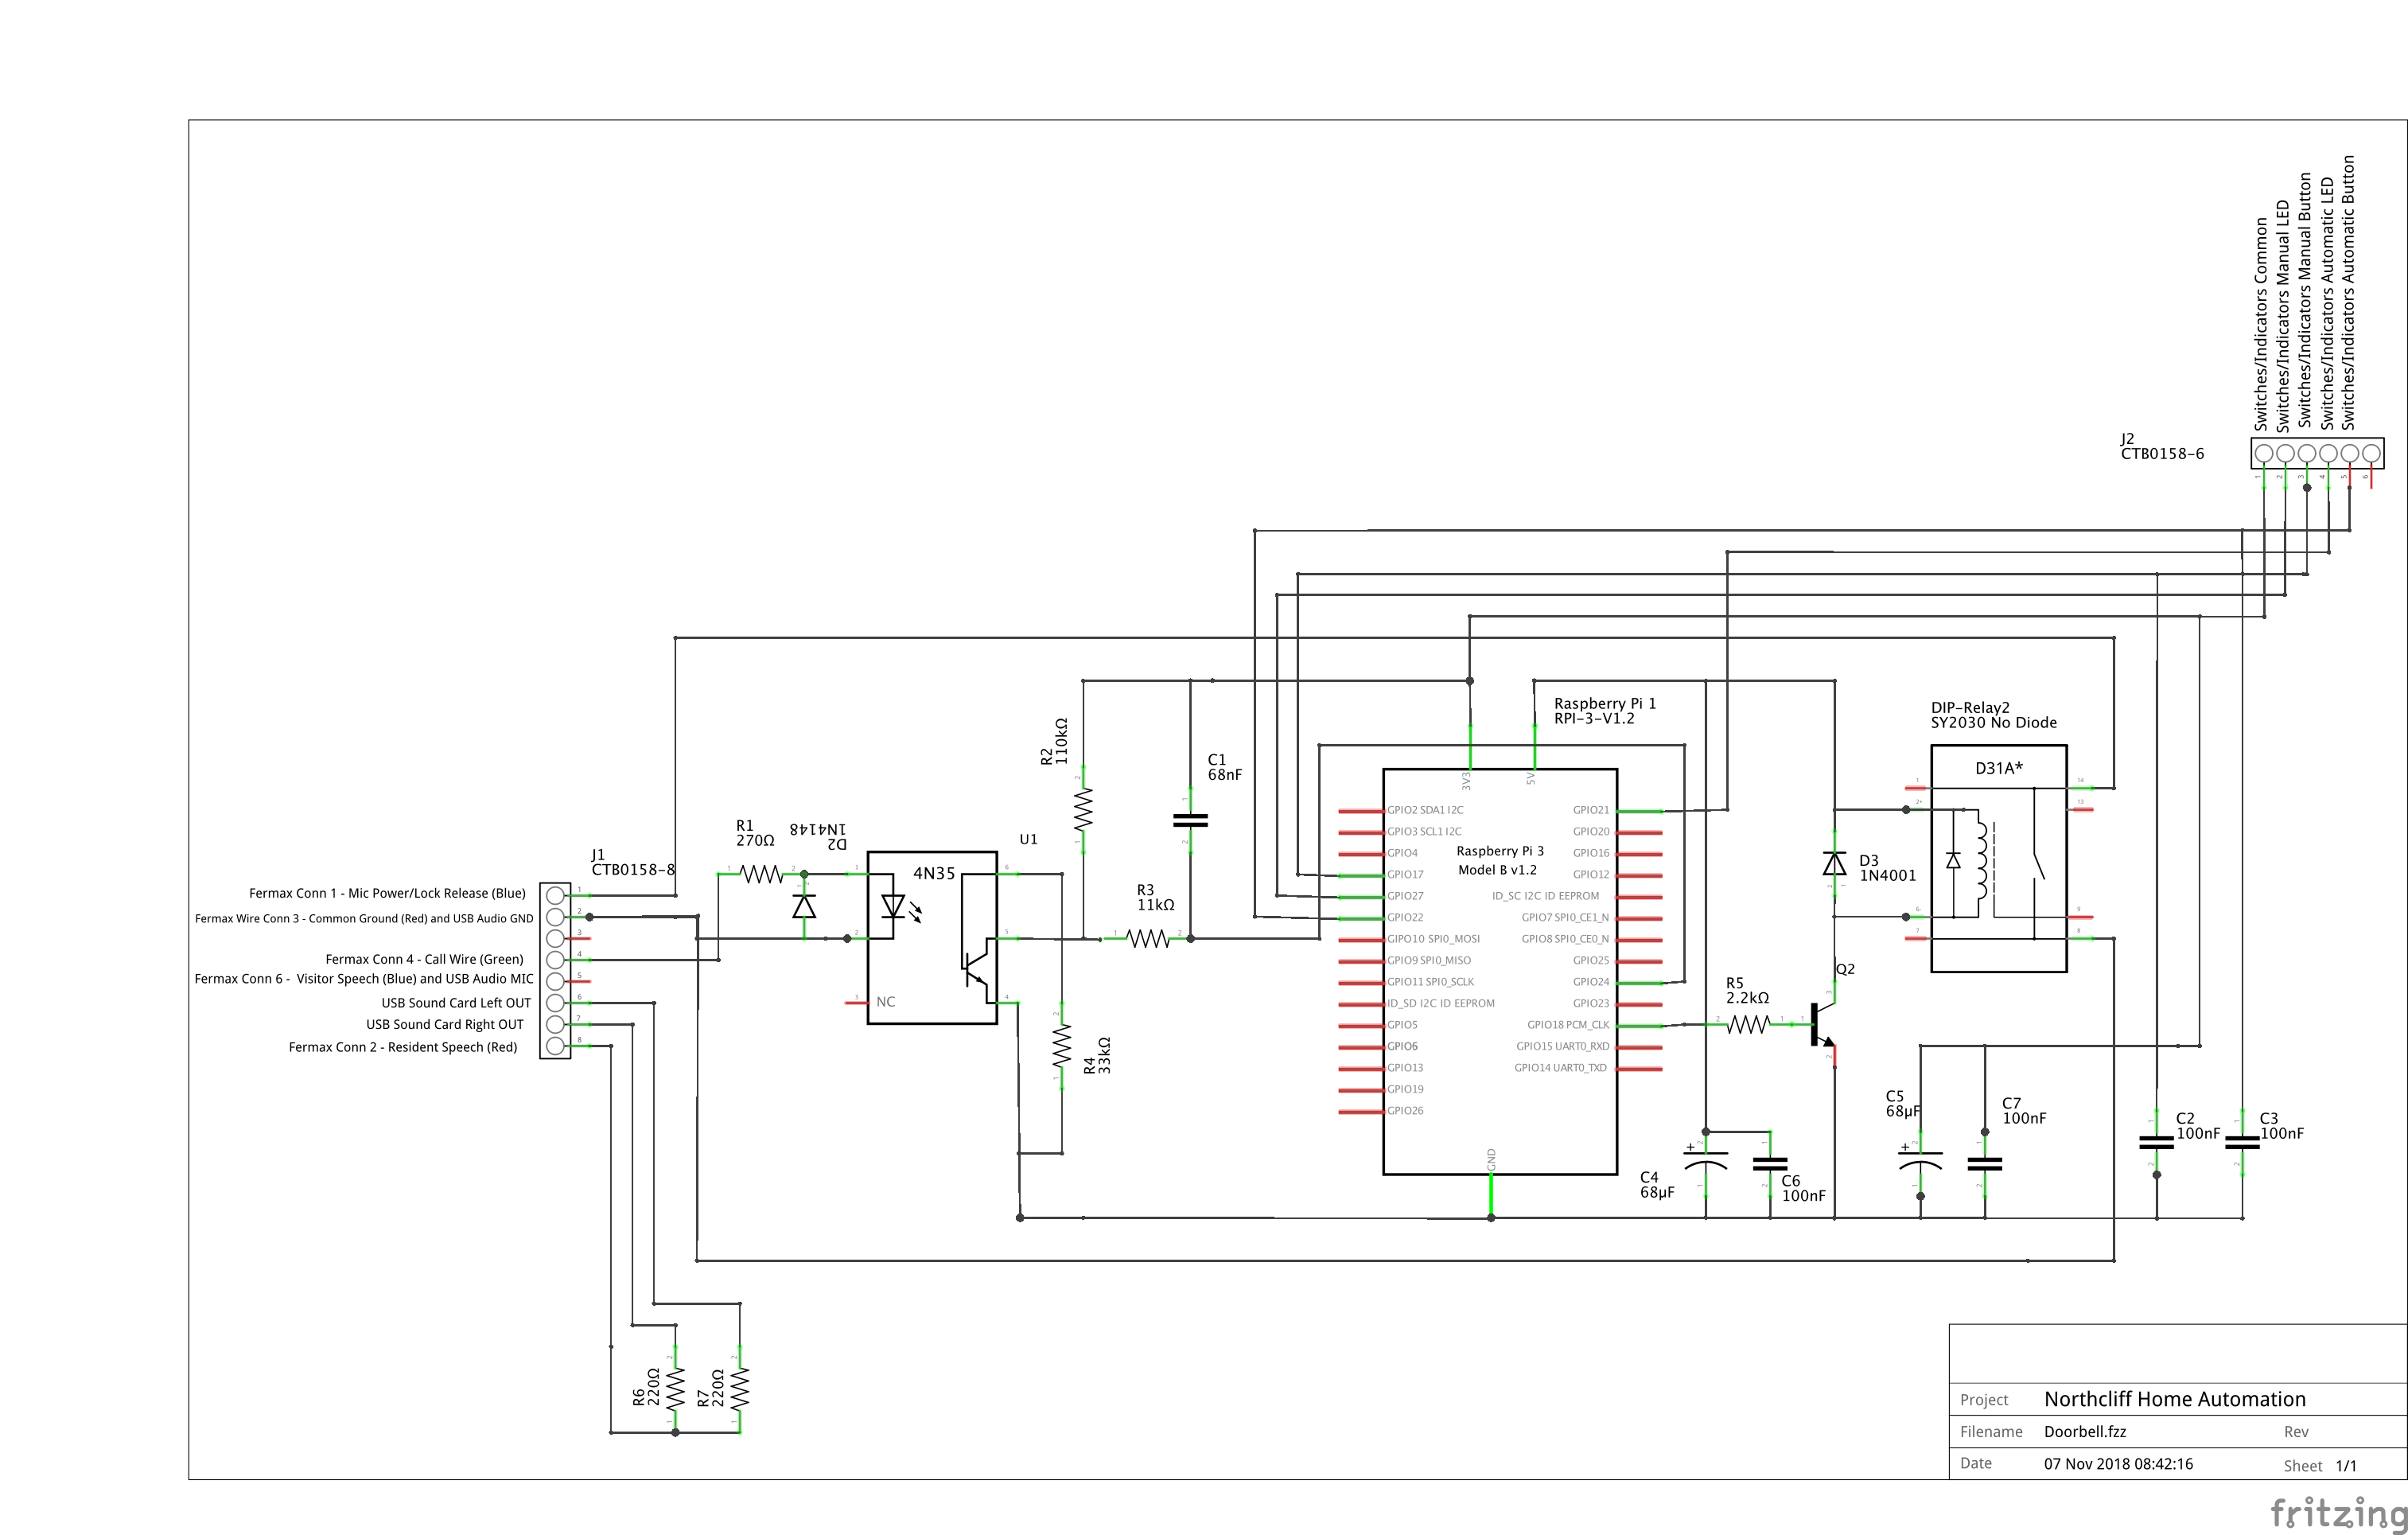Select the R4 33kΩ resistor symbol
Image resolution: width=2408 pixels, height=1535 pixels.
point(1061,1046)
